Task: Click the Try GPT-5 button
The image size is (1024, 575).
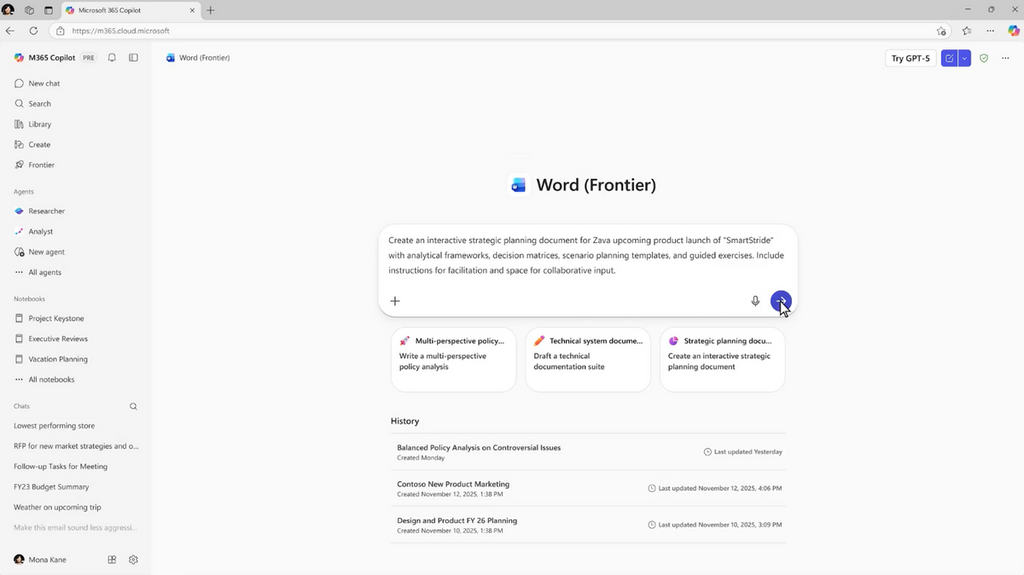Action: (x=910, y=58)
